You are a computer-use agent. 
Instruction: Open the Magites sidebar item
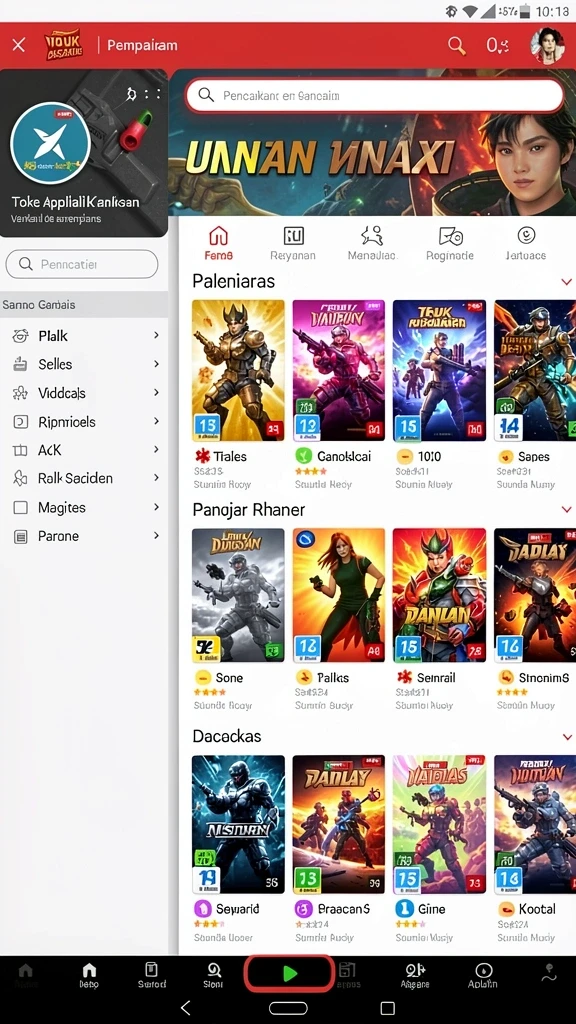pos(84,507)
